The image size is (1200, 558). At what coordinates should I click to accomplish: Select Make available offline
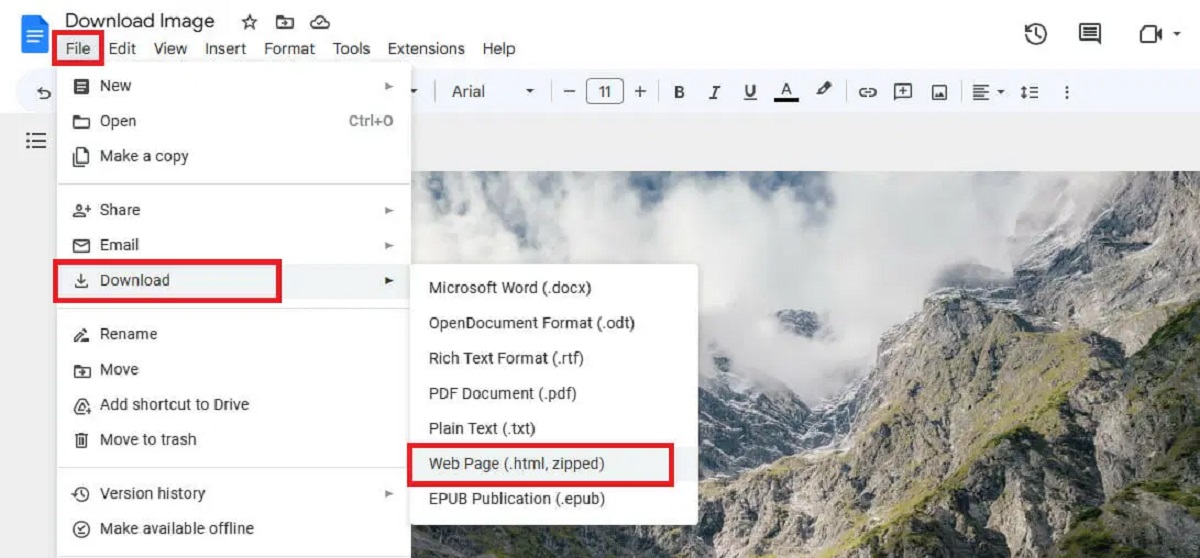coord(234,528)
